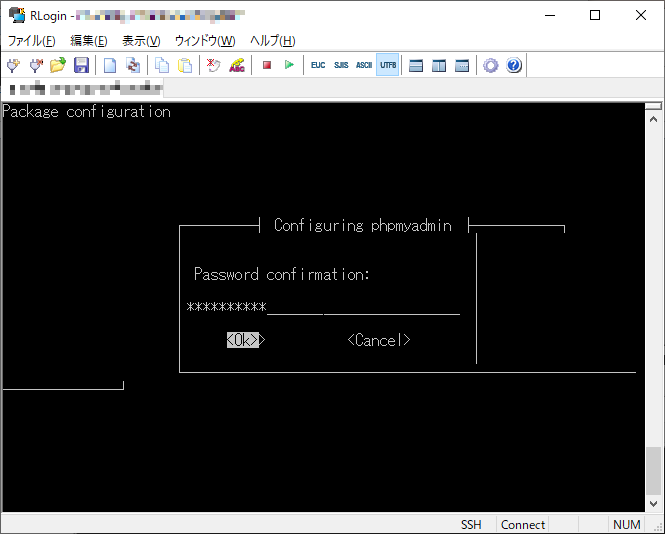Click the vertical scrollbar thumb
Screen dimensions: 665x534
(654, 471)
